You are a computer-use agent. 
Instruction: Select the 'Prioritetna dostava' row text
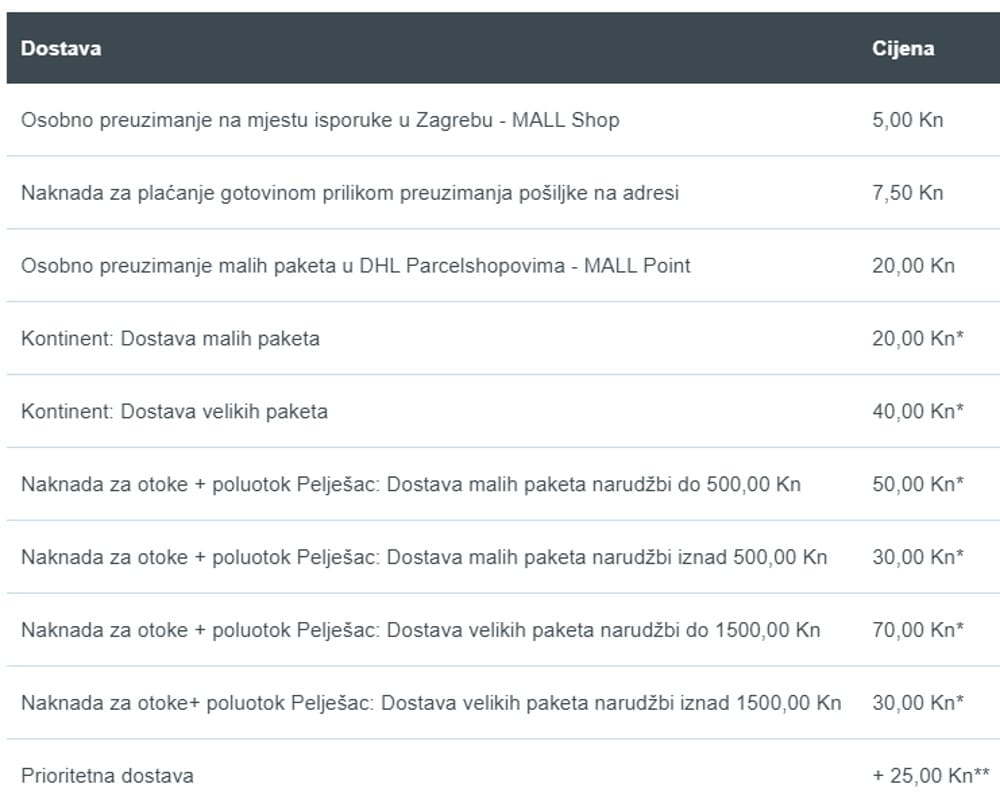[107, 776]
